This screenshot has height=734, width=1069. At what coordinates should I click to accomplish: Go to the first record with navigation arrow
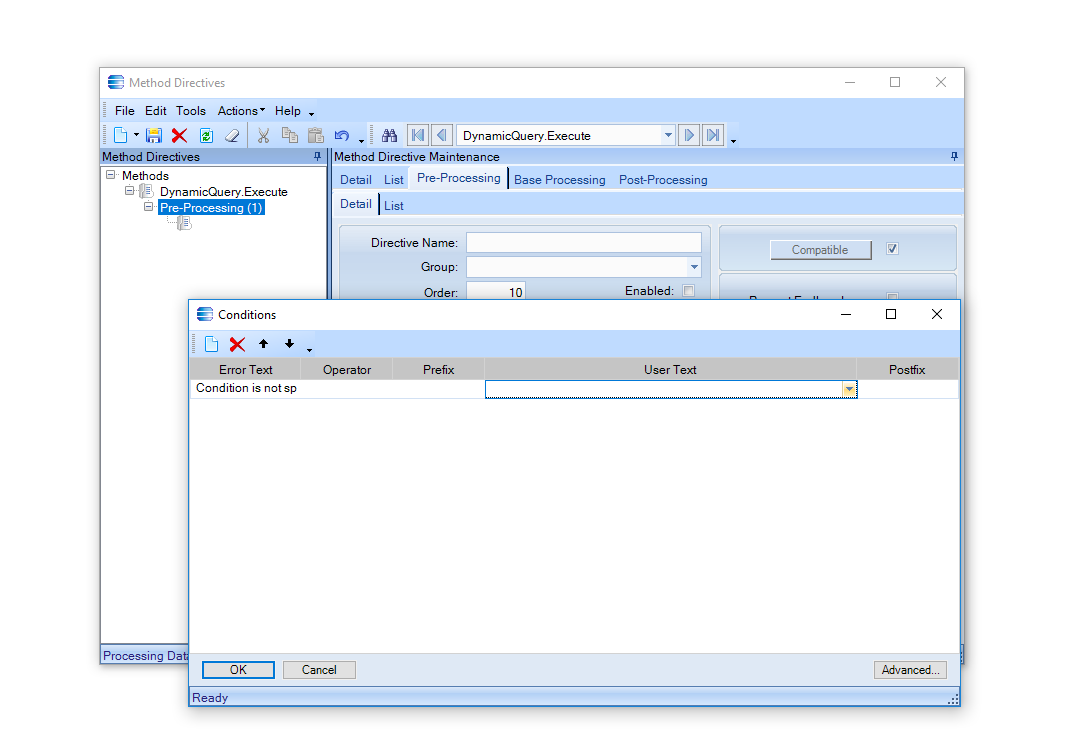[418, 135]
